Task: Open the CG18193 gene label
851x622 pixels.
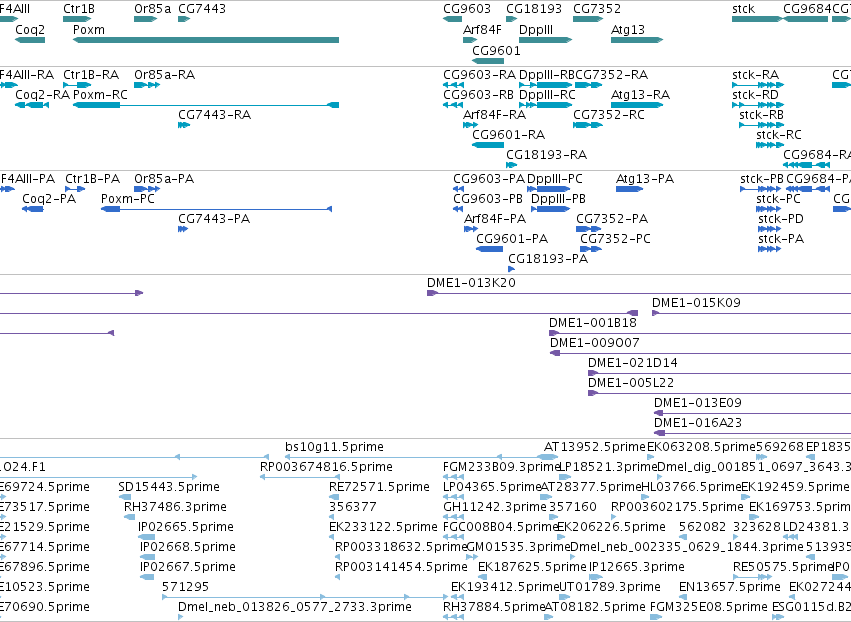Action: pos(534,9)
